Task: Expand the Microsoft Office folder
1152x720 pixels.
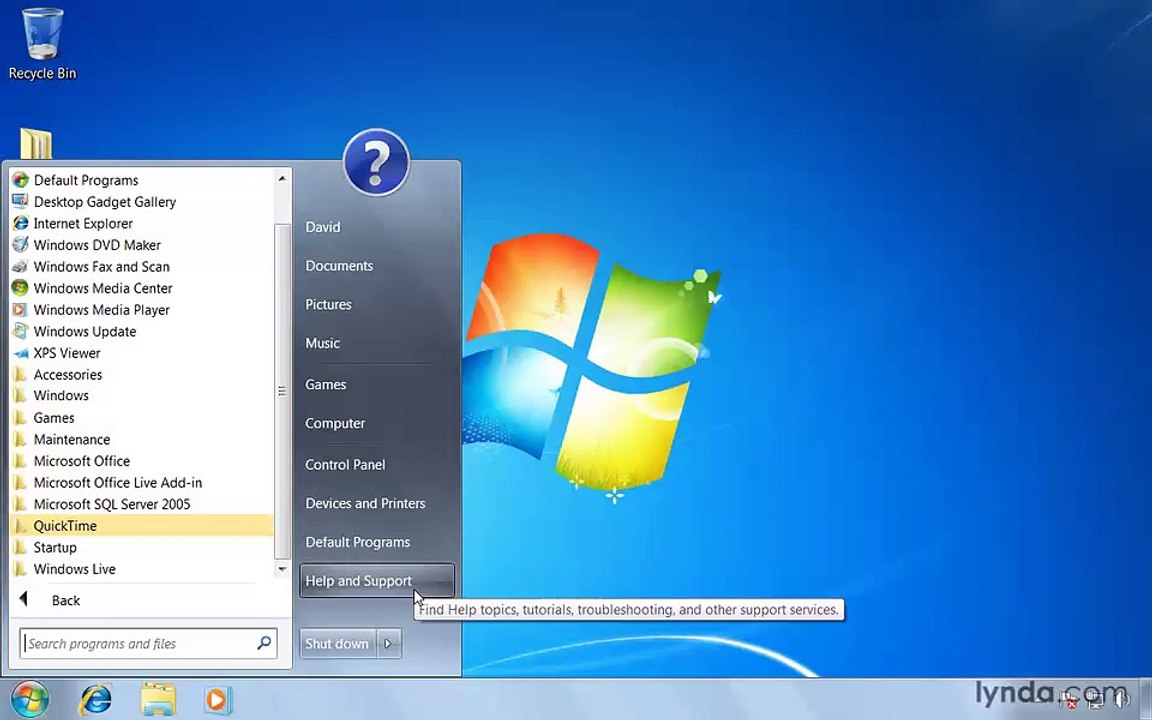Action: 141,461
